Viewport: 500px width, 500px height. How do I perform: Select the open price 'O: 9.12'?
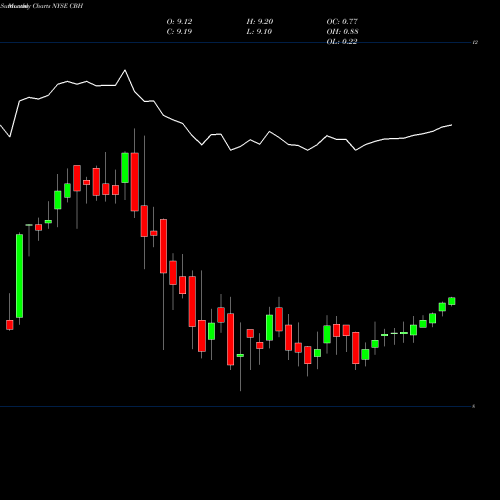179,22
